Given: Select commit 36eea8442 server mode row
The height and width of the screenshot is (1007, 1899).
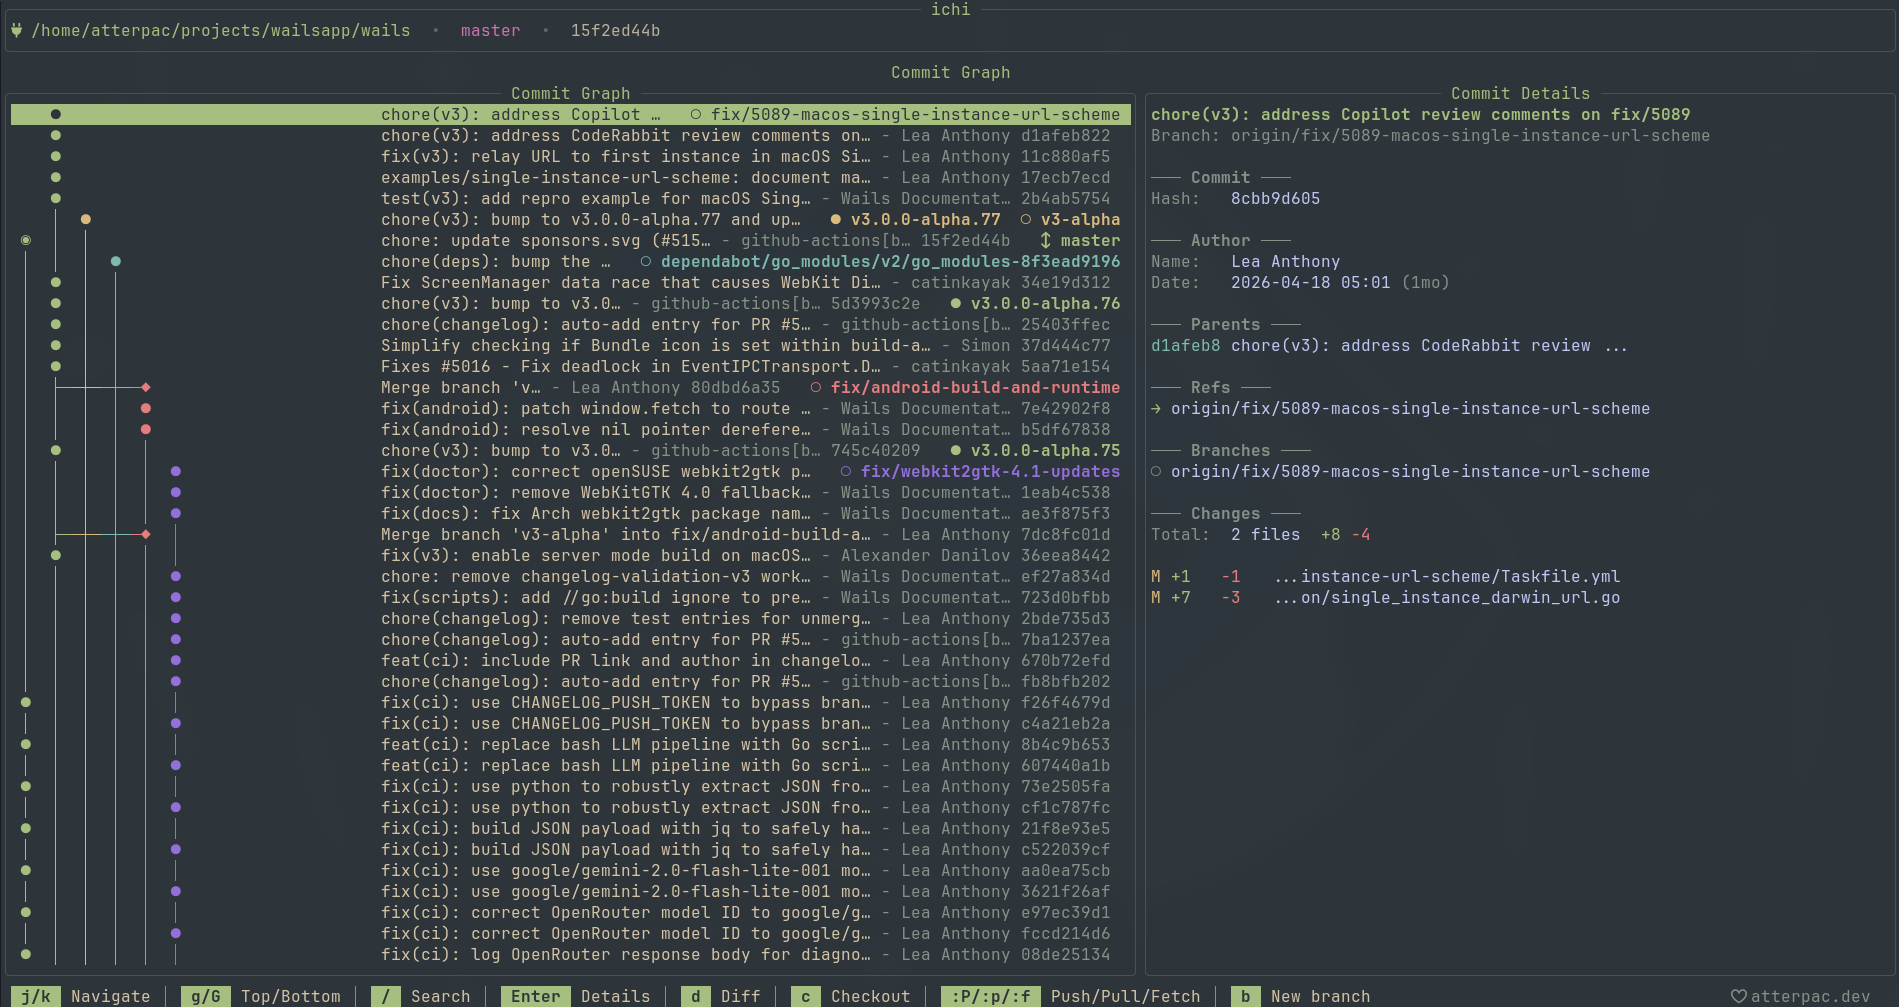Looking at the screenshot, I should (571, 555).
